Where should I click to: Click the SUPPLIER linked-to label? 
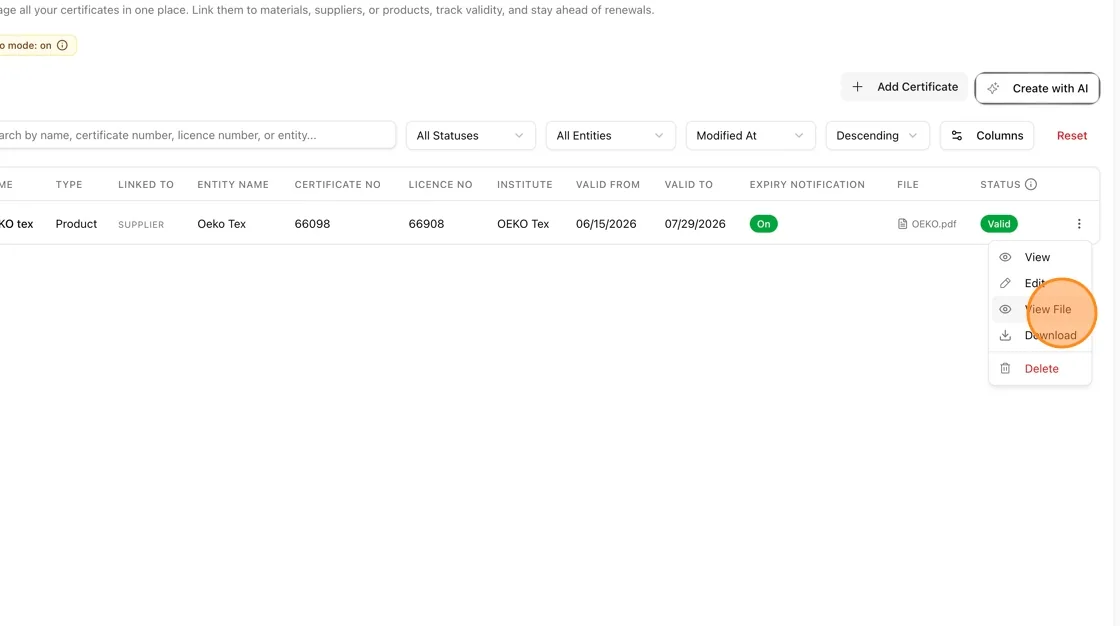[141, 224]
